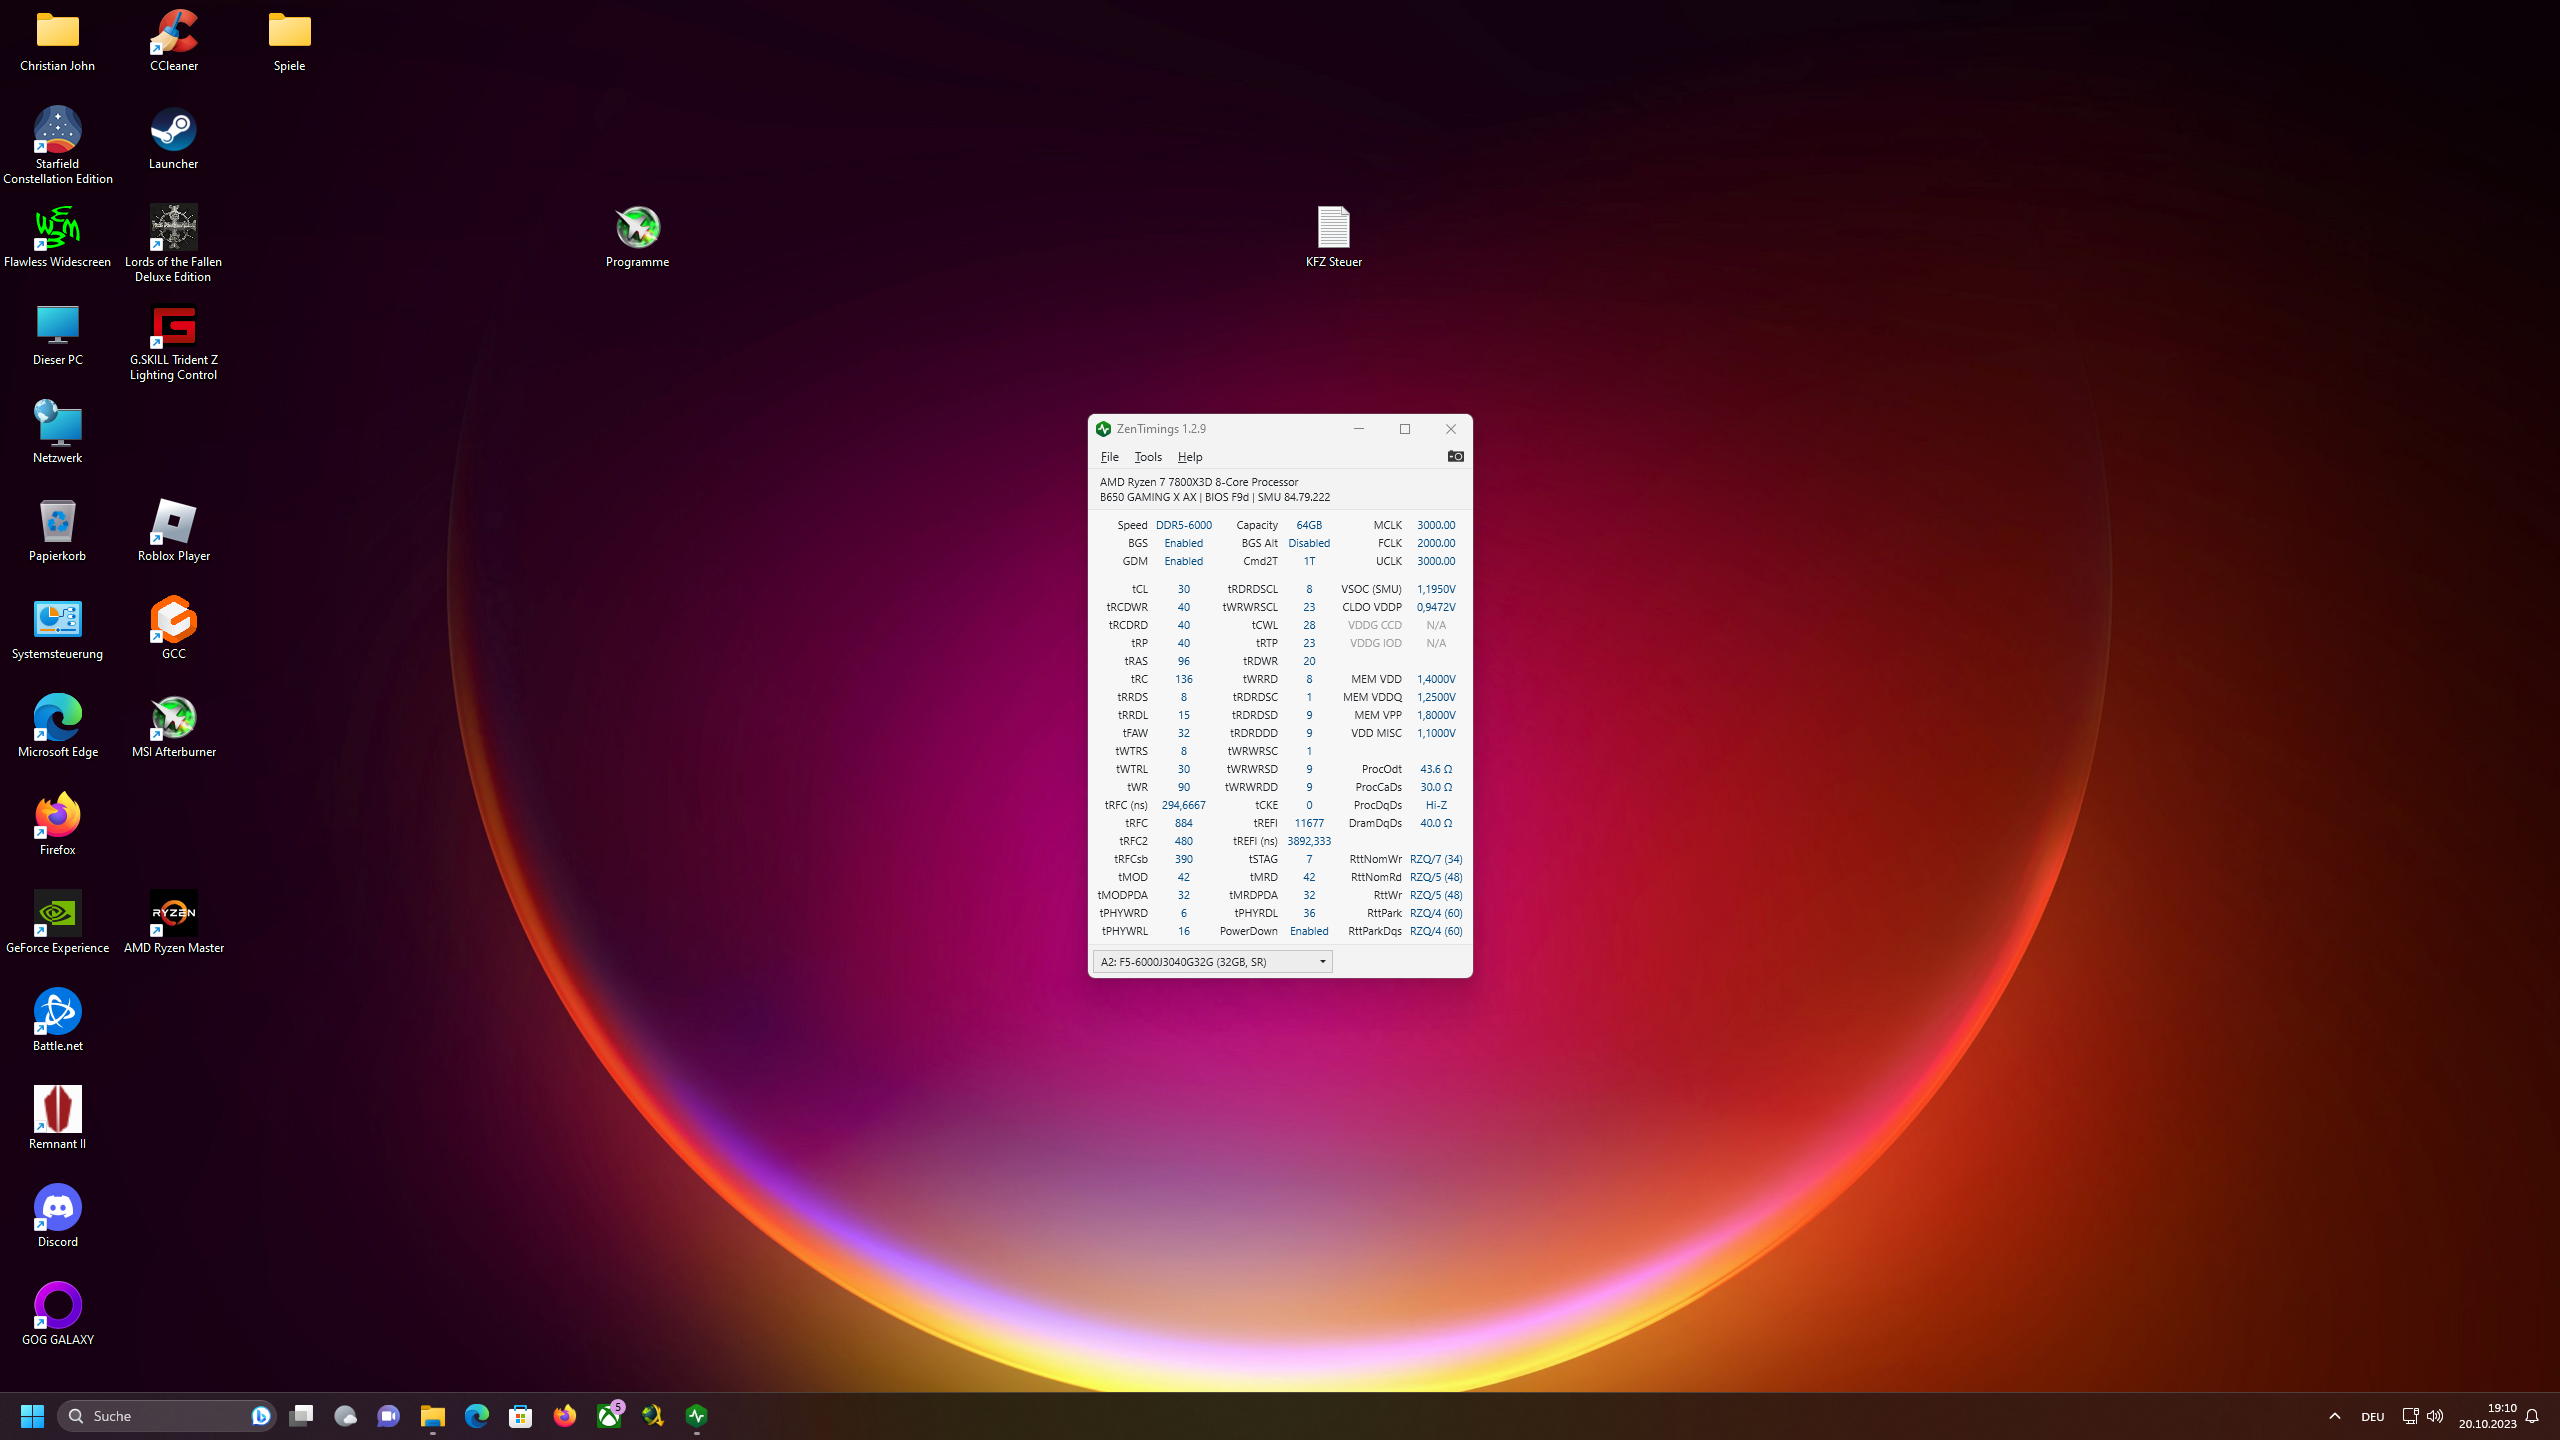2560x1440 pixels.
Task: Click the ZenTimings icon in the taskbar
Action: click(697, 1416)
